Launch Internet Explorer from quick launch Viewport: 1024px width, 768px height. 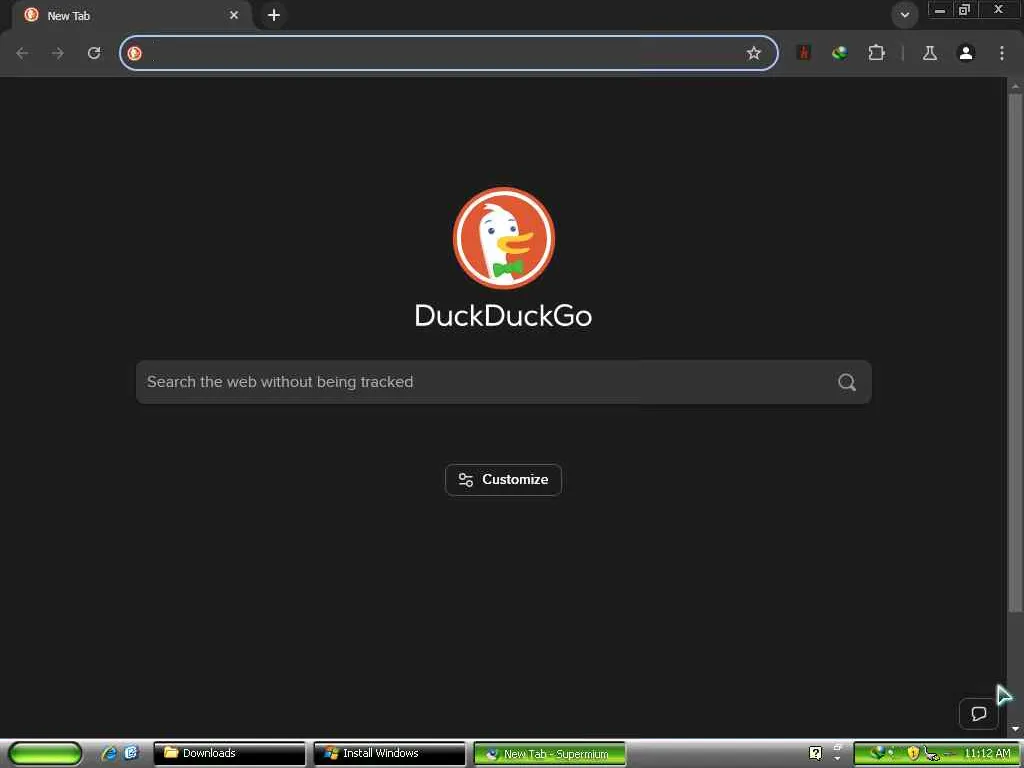point(109,753)
